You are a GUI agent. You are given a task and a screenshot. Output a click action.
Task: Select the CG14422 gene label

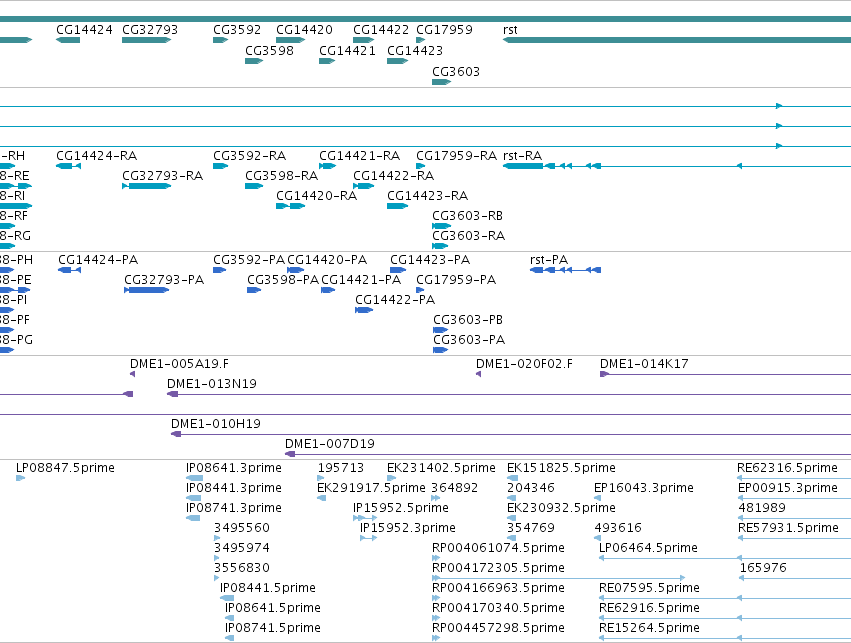380,30
